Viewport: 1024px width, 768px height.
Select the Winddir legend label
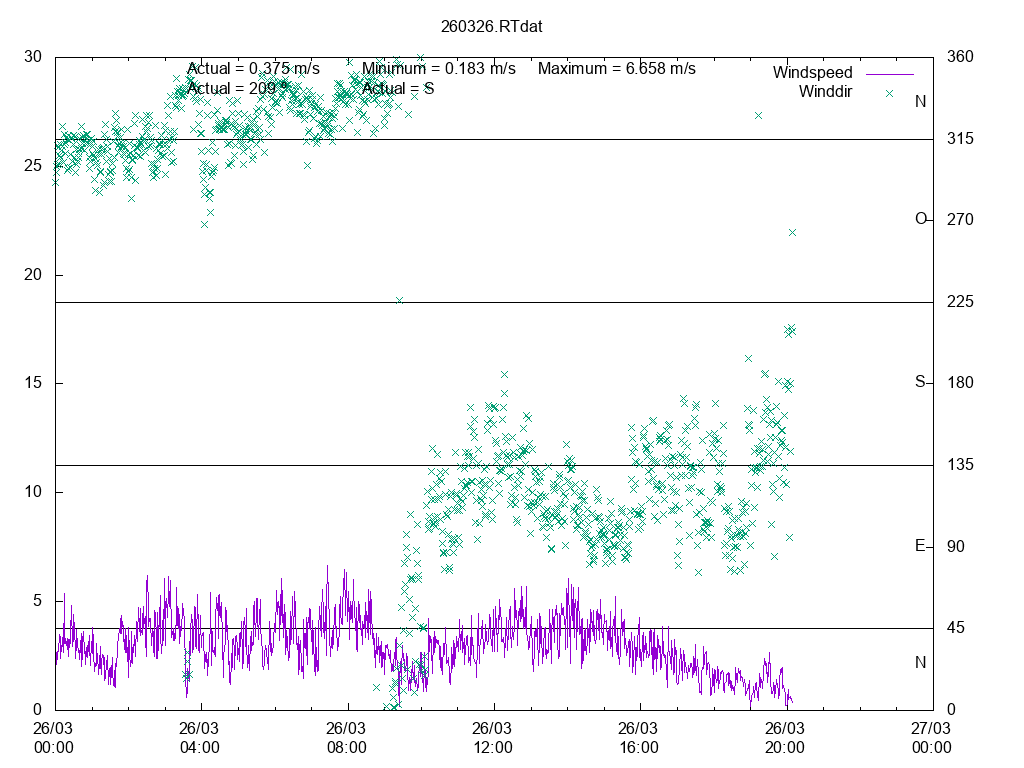click(825, 92)
